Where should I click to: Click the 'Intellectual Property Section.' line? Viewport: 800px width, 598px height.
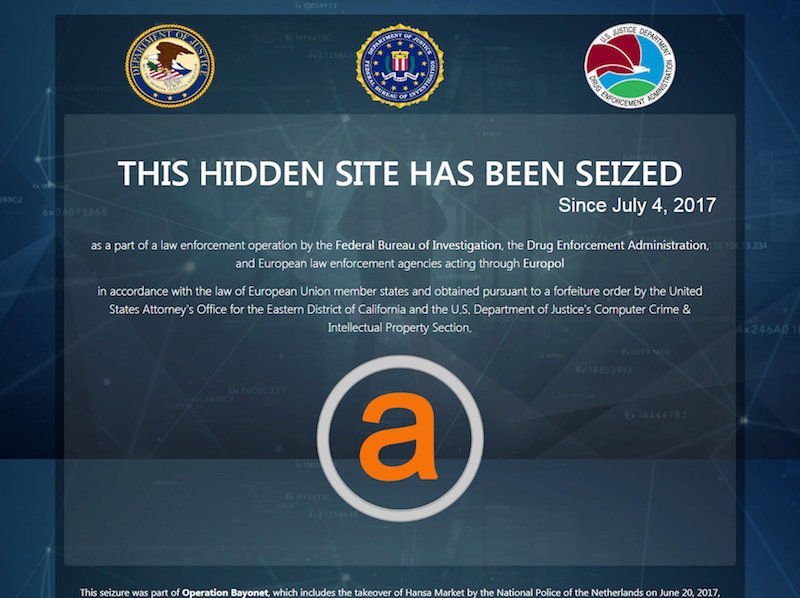point(400,328)
